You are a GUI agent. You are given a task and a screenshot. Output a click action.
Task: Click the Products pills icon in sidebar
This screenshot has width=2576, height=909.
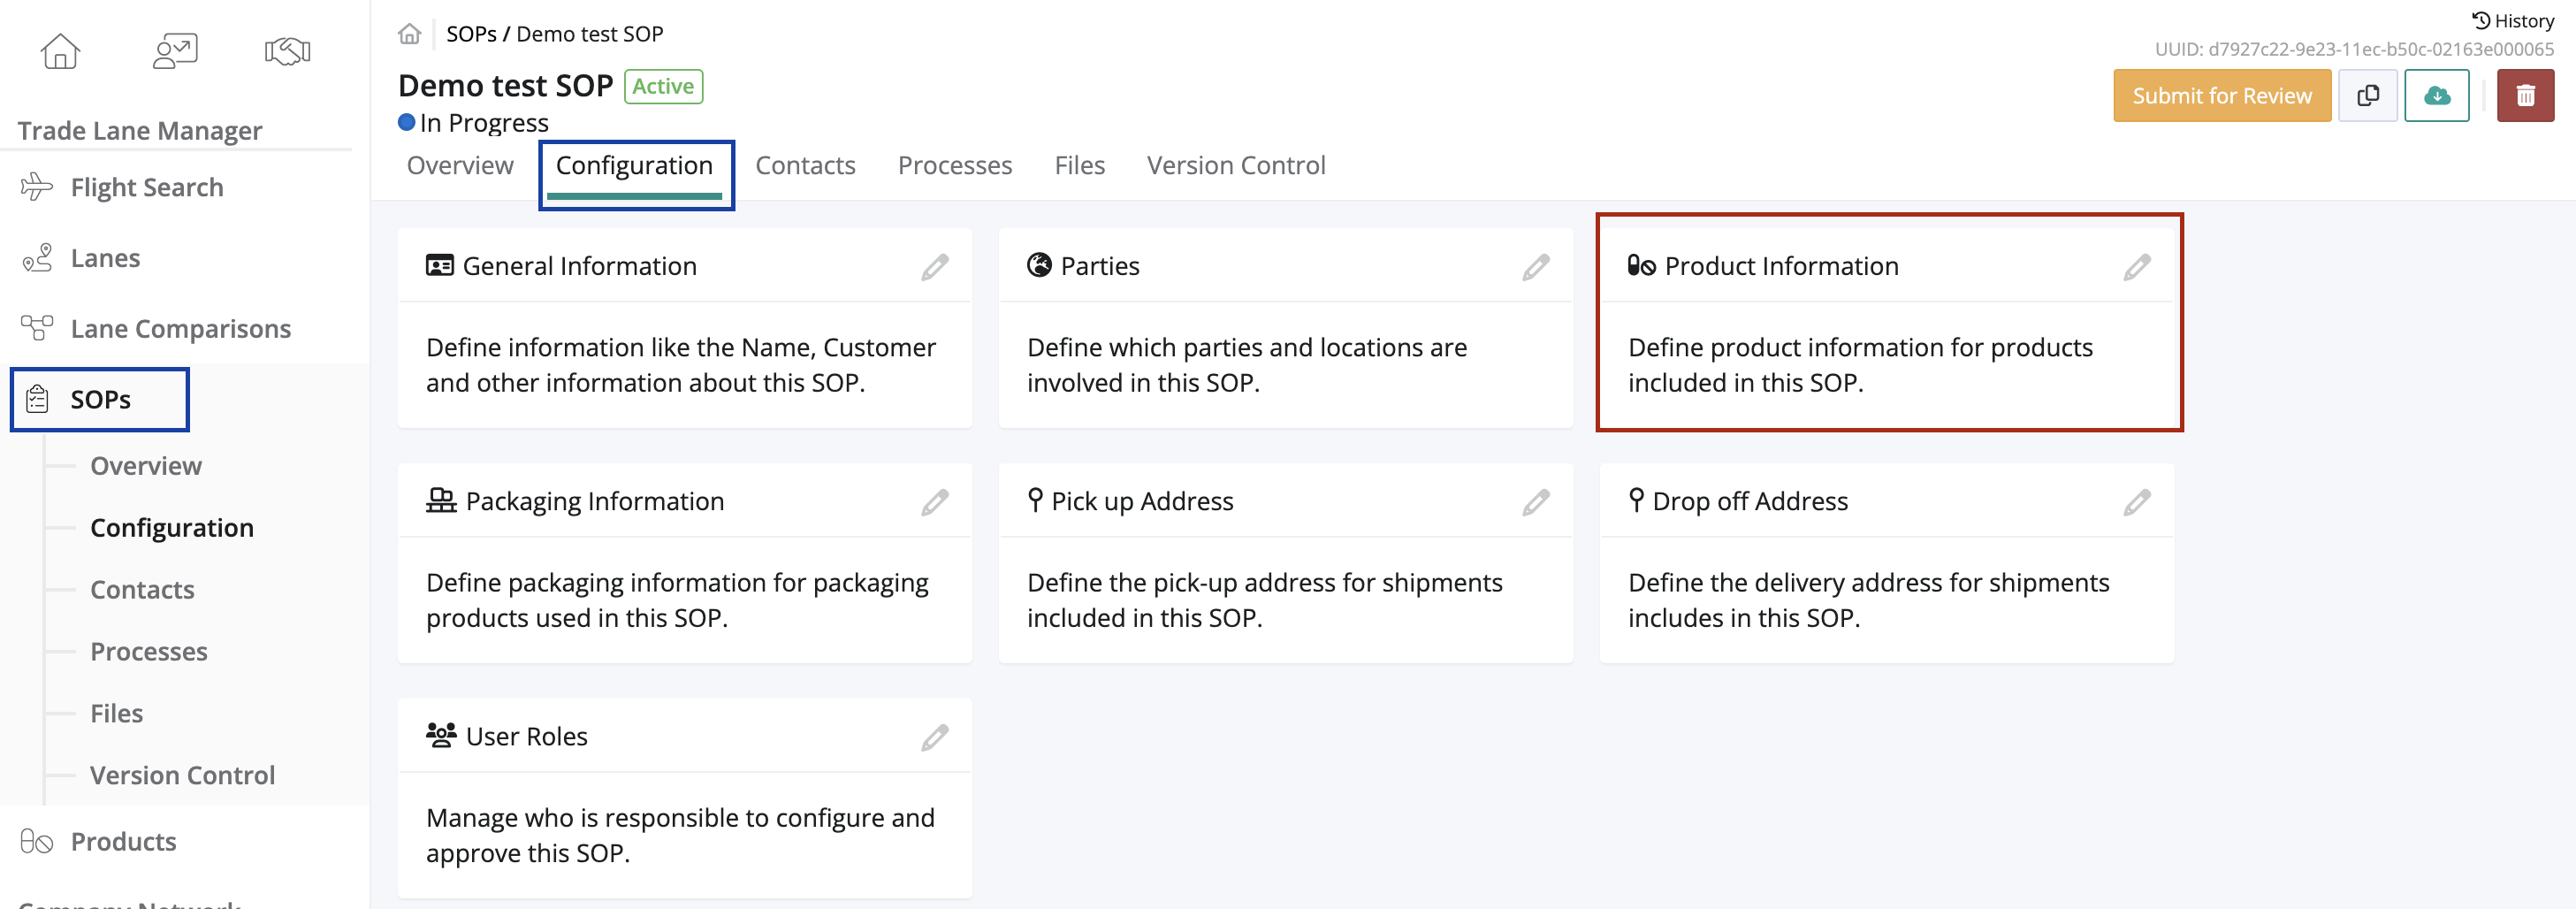tap(37, 841)
